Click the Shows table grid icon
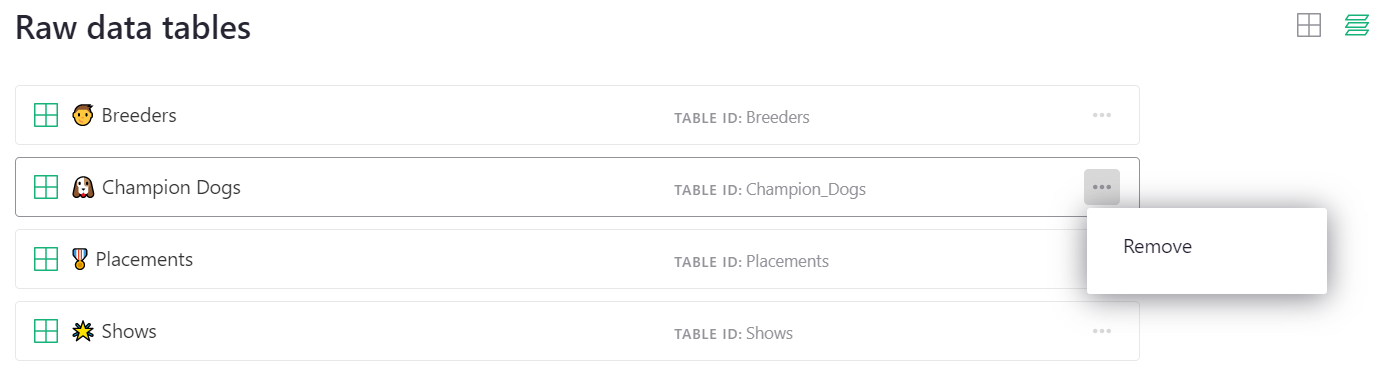The width and height of the screenshot is (1400, 387). (x=46, y=331)
